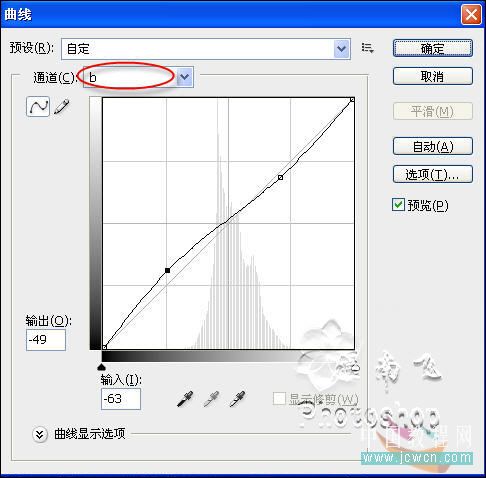Click the black point slider triangle
486x478 pixels.
pyautogui.click(x=101, y=367)
